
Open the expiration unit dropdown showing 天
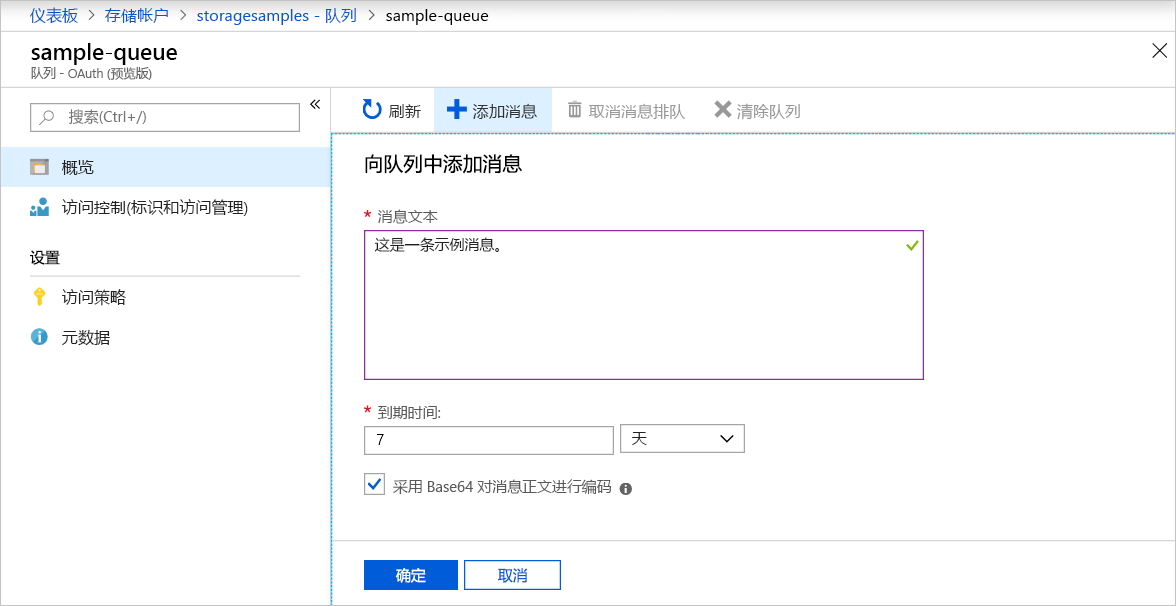click(682, 438)
